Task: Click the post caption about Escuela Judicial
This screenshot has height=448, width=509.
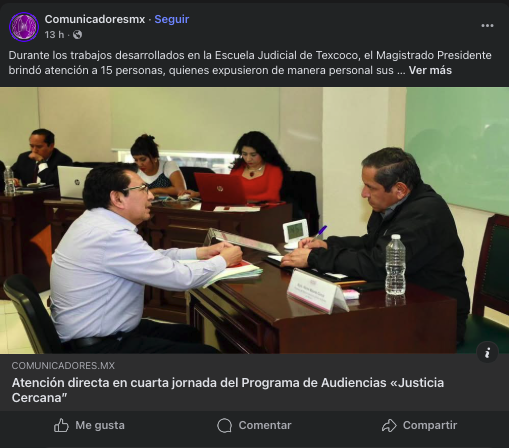Action: click(250, 63)
